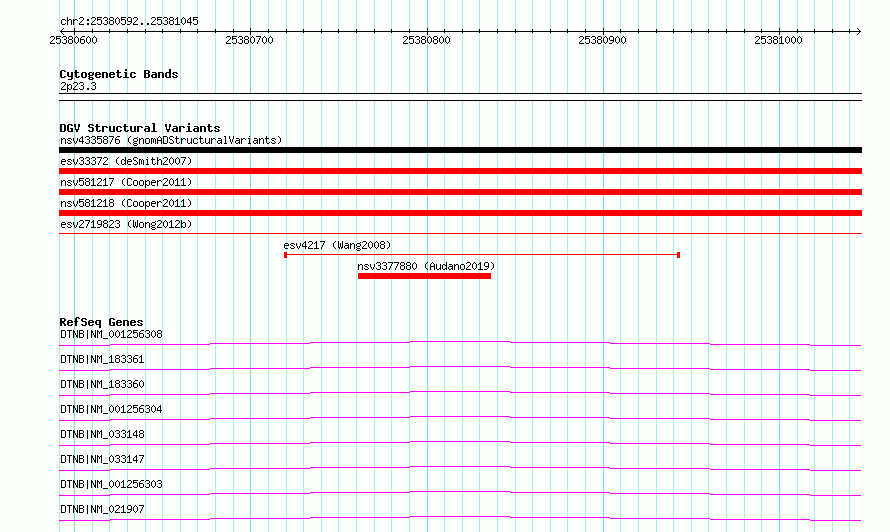
Task: Open DTNB|NM_021907 transcript label
Action: [102, 509]
